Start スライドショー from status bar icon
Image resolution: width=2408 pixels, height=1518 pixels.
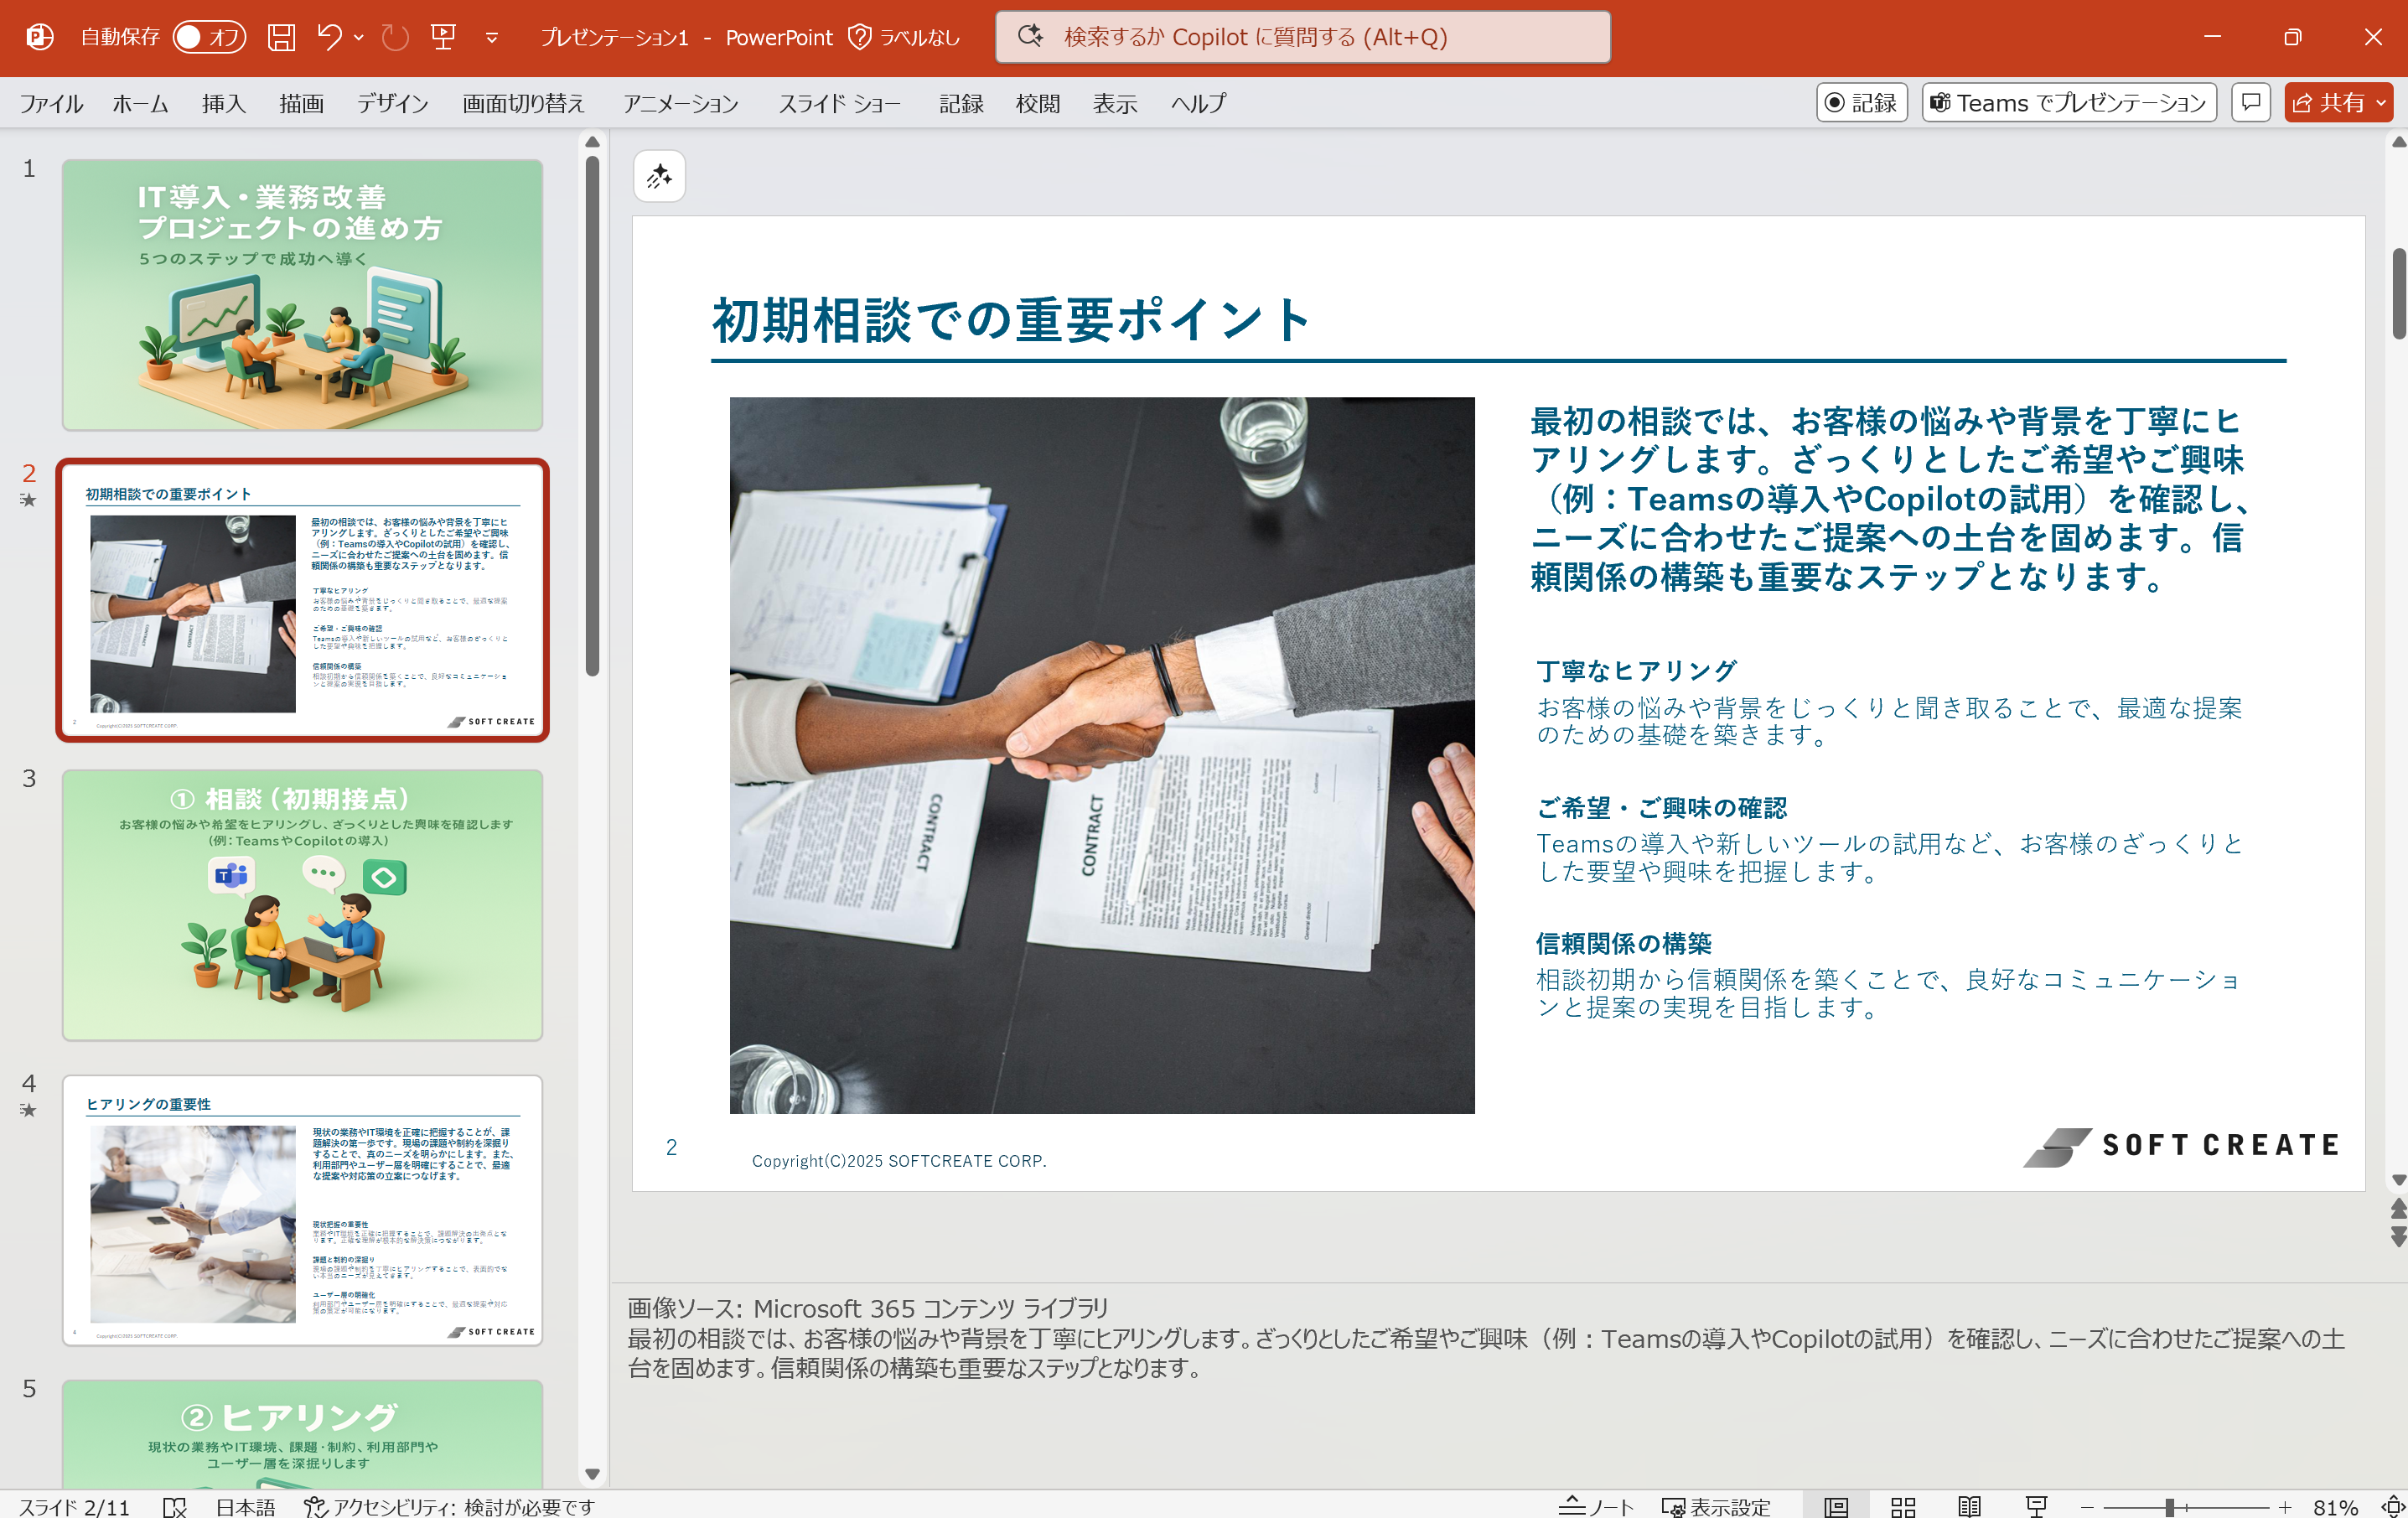[2037, 1506]
